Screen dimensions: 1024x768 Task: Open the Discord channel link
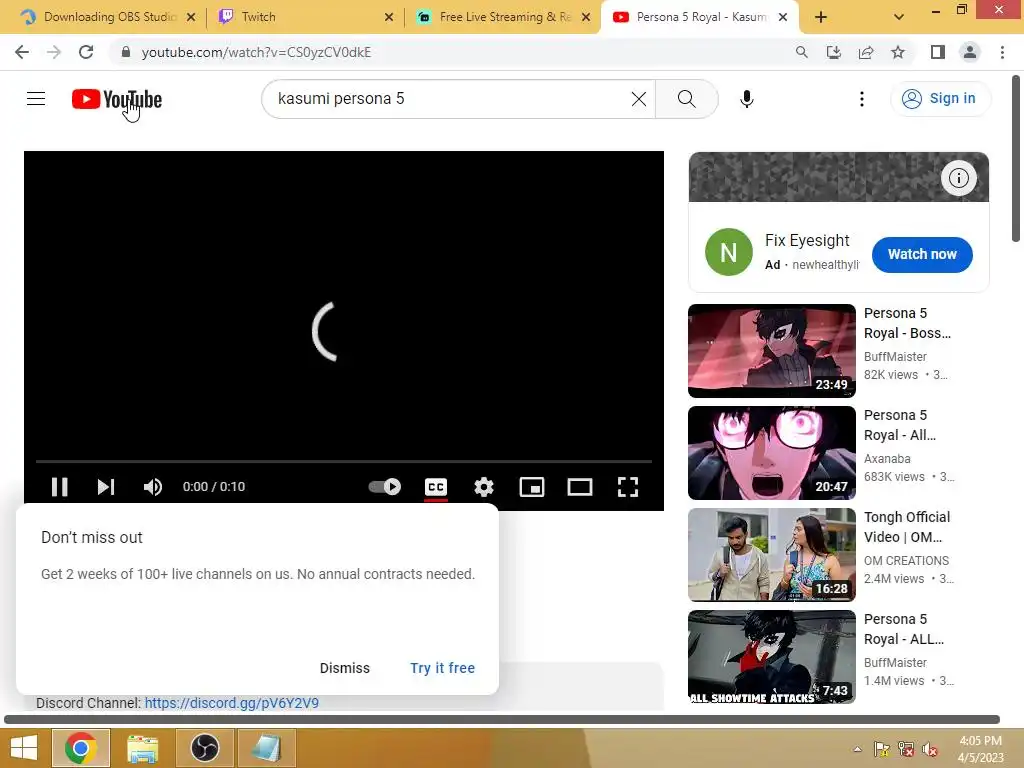(x=232, y=703)
